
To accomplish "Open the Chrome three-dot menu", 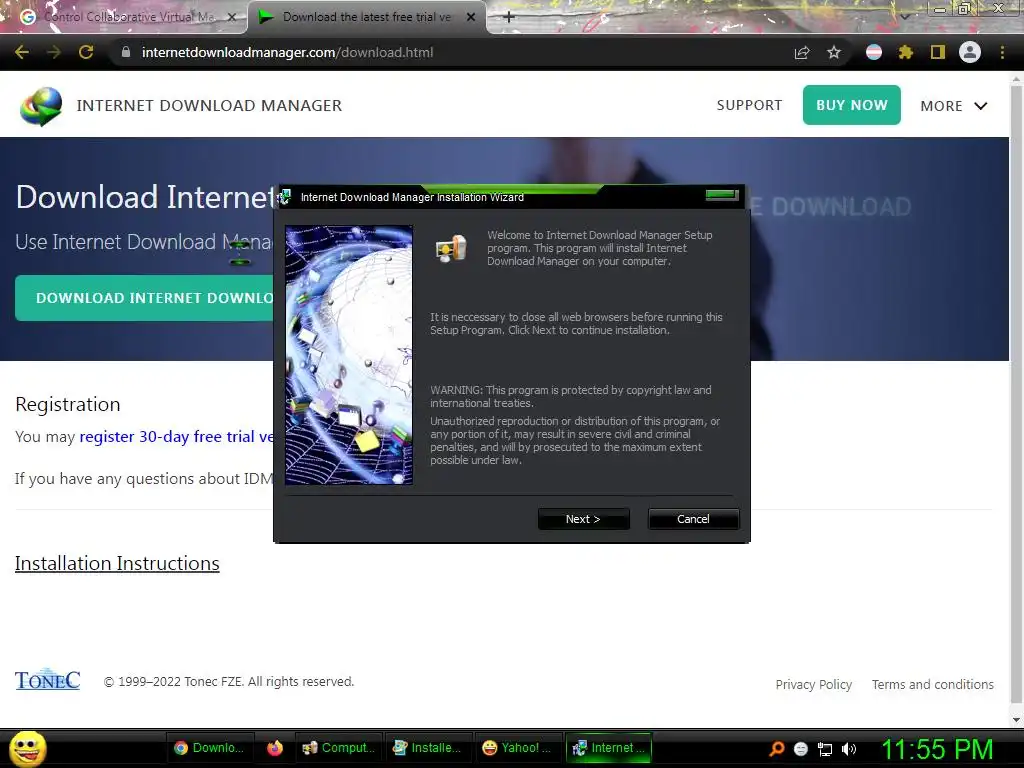I will coord(1002,52).
